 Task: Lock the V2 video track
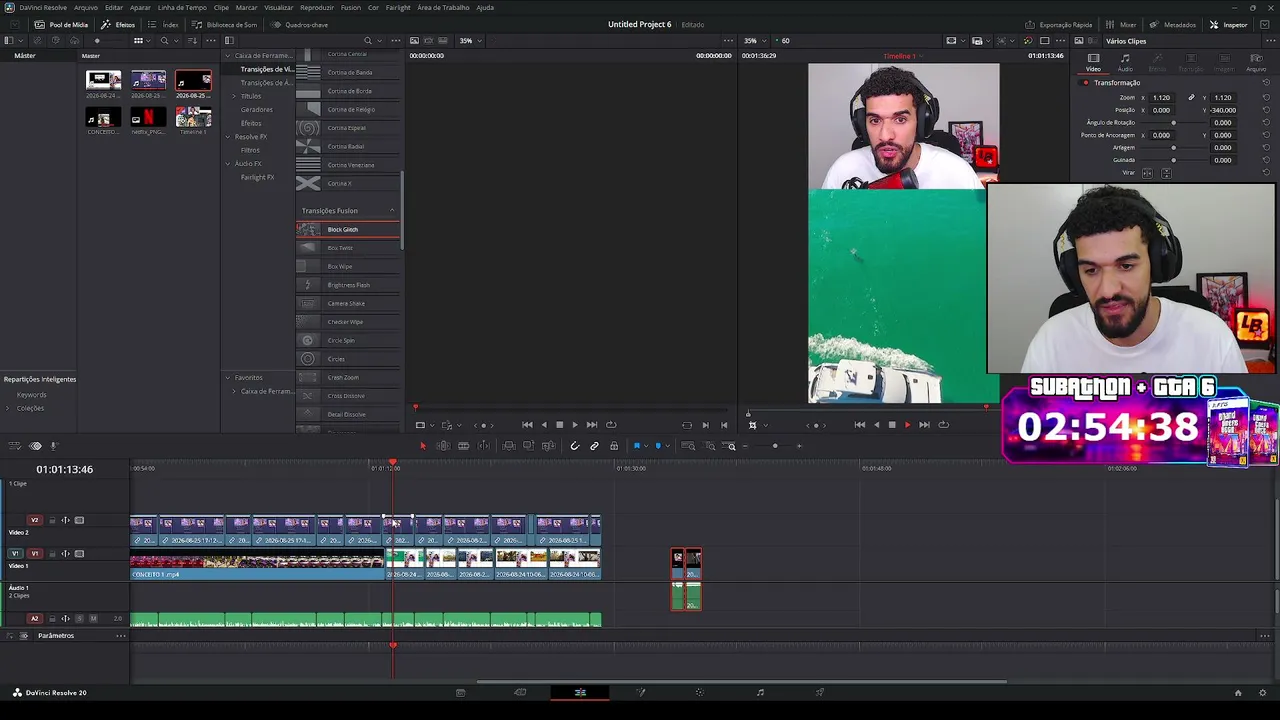pyautogui.click(x=50, y=520)
